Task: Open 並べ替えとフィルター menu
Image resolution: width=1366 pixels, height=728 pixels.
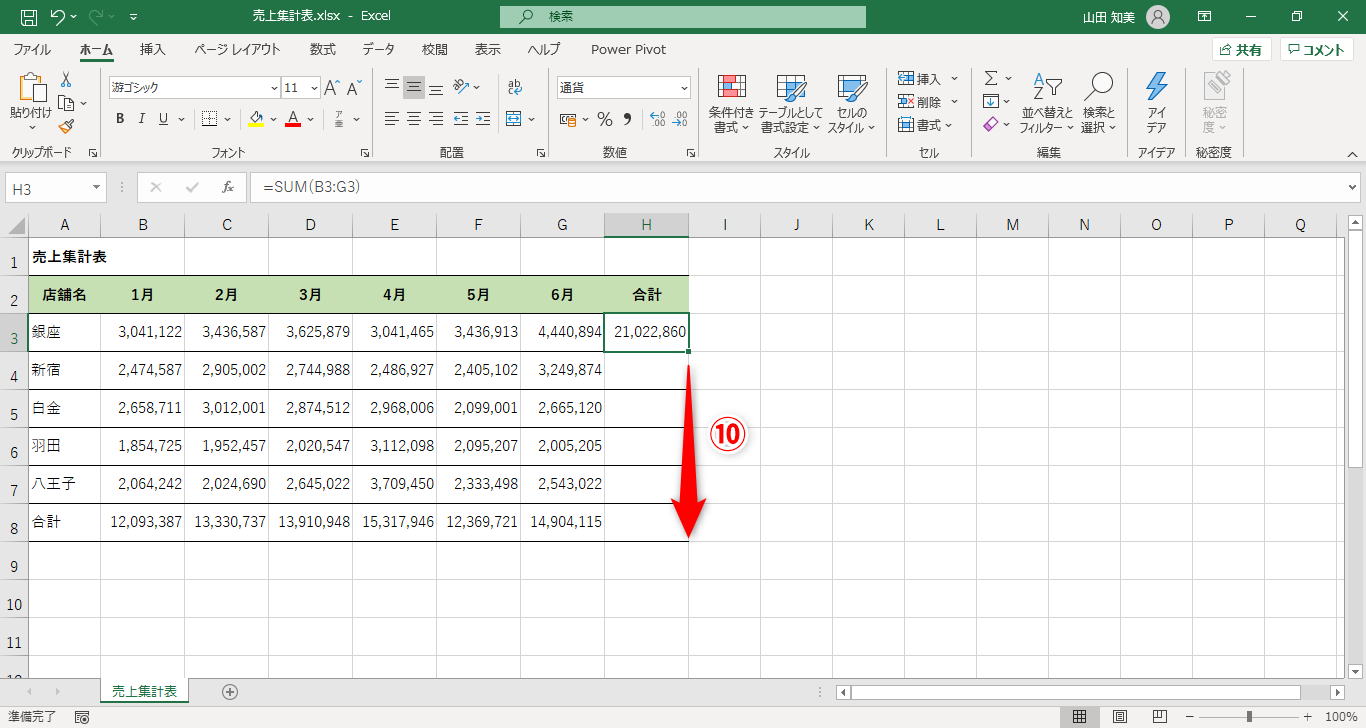Action: click(1046, 103)
